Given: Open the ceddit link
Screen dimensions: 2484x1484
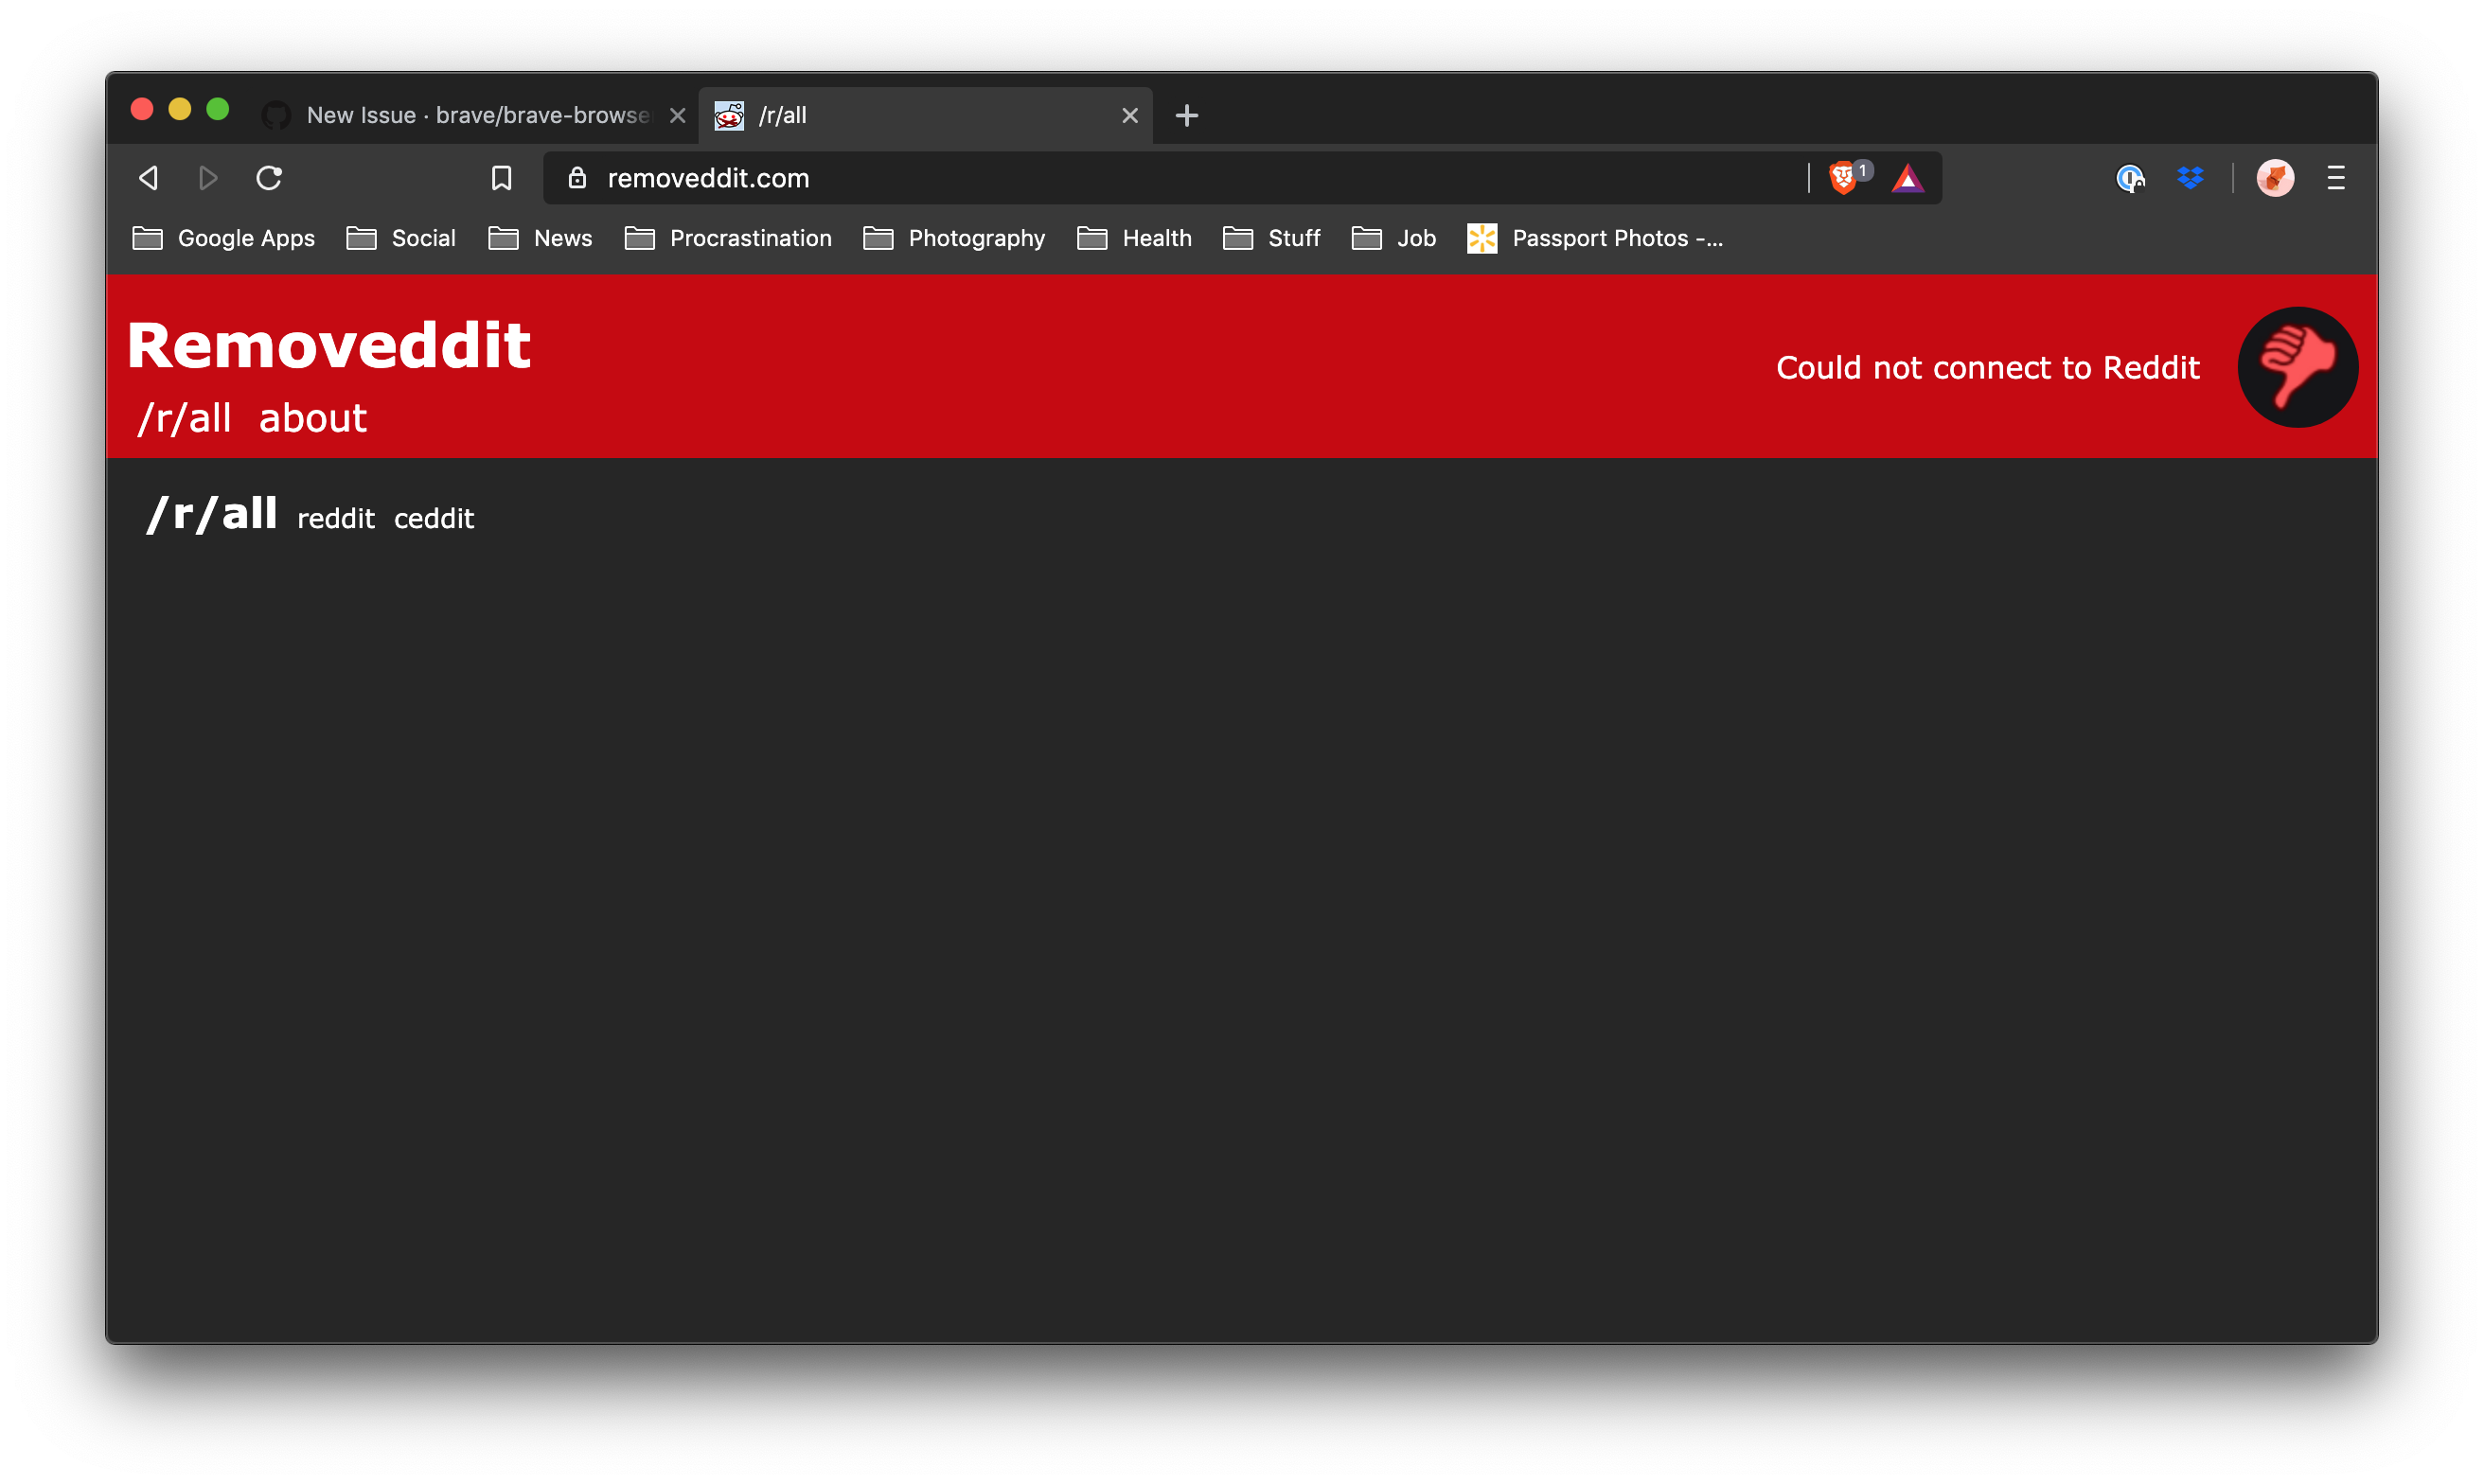Looking at the screenshot, I should [433, 518].
